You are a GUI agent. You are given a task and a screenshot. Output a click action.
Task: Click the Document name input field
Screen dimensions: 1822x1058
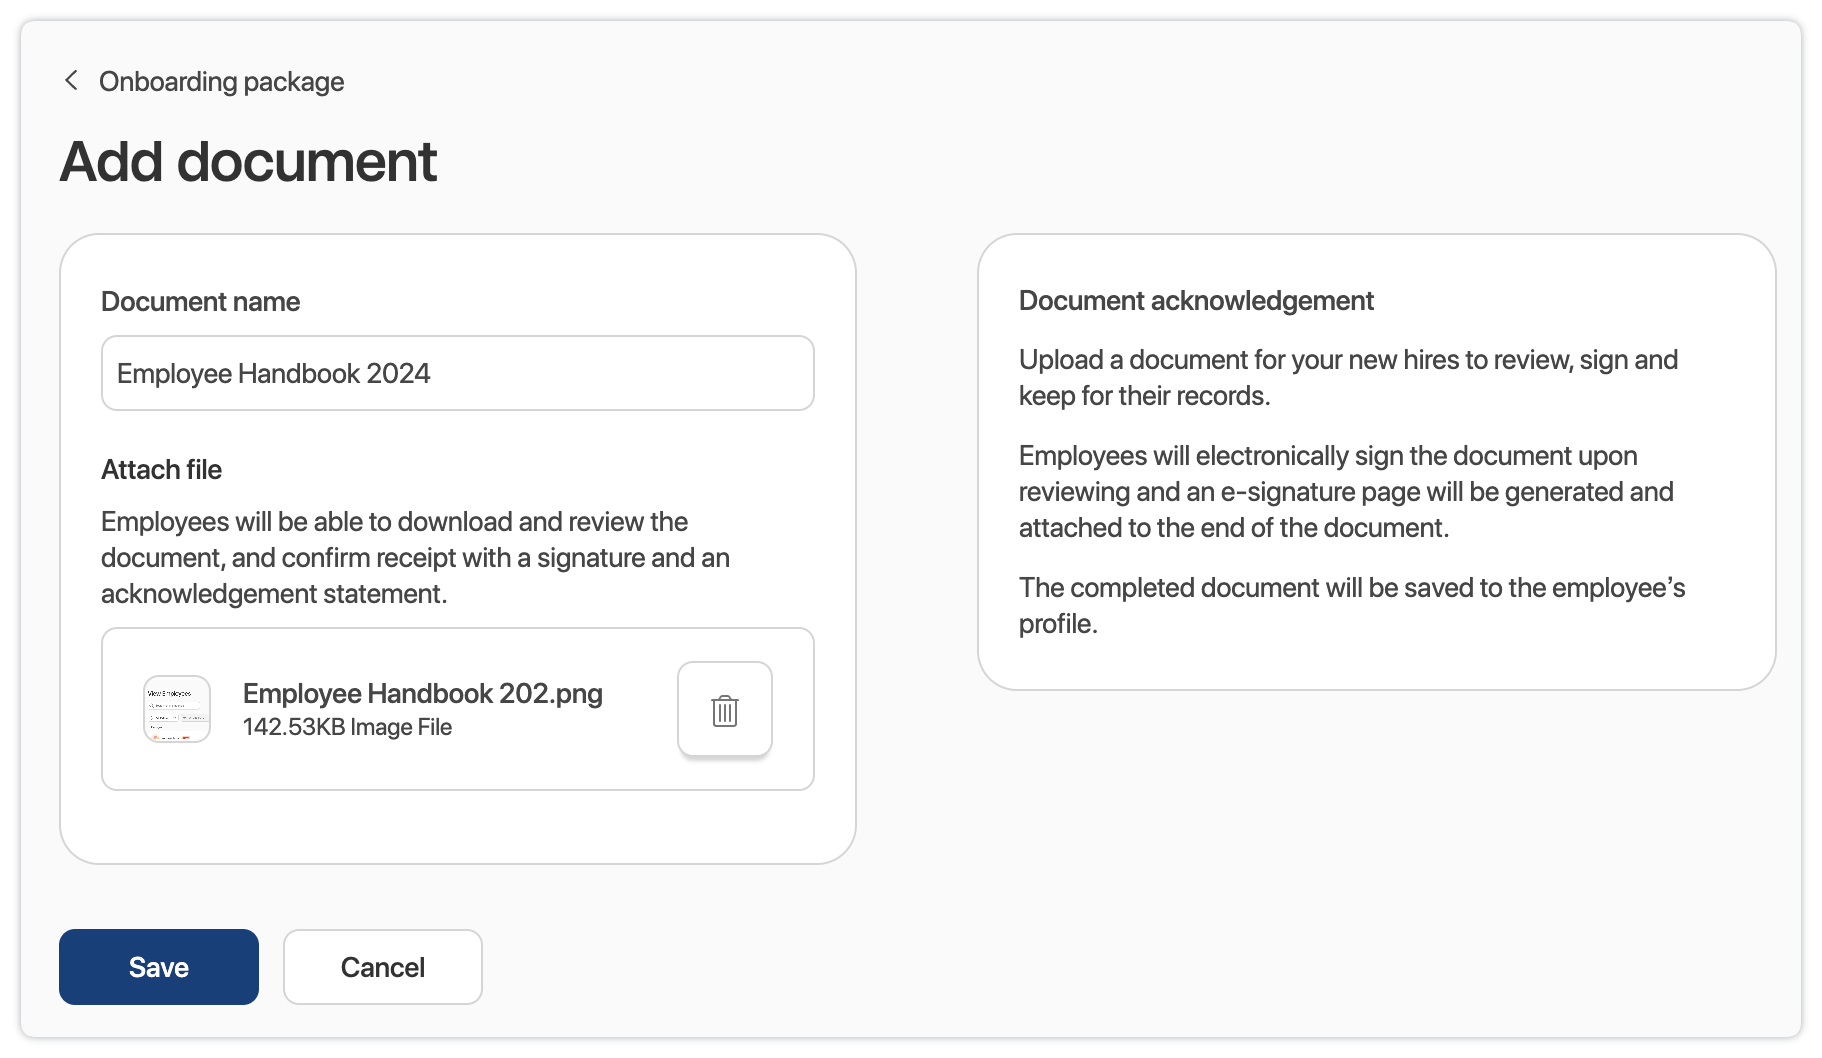(457, 373)
